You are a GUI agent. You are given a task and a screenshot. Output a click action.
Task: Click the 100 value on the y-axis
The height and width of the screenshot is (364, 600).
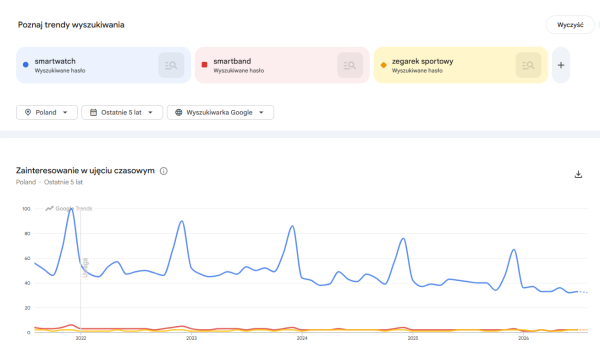tap(26, 209)
